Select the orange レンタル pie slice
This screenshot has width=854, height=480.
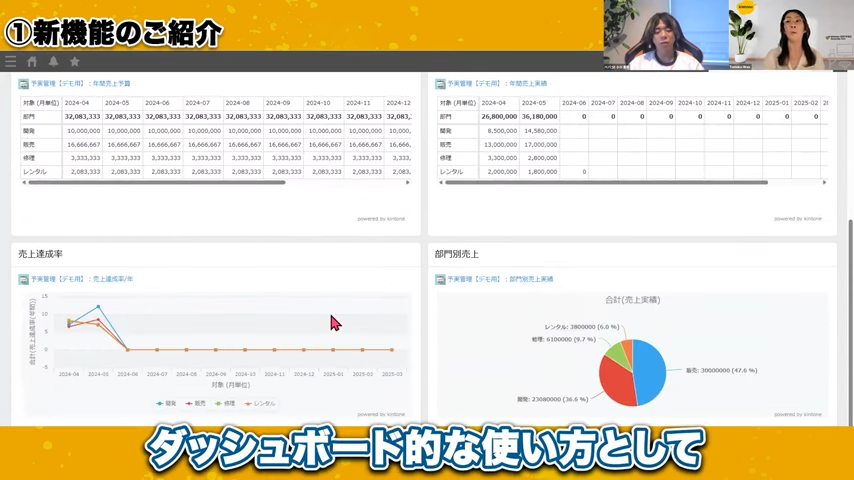pos(627,349)
